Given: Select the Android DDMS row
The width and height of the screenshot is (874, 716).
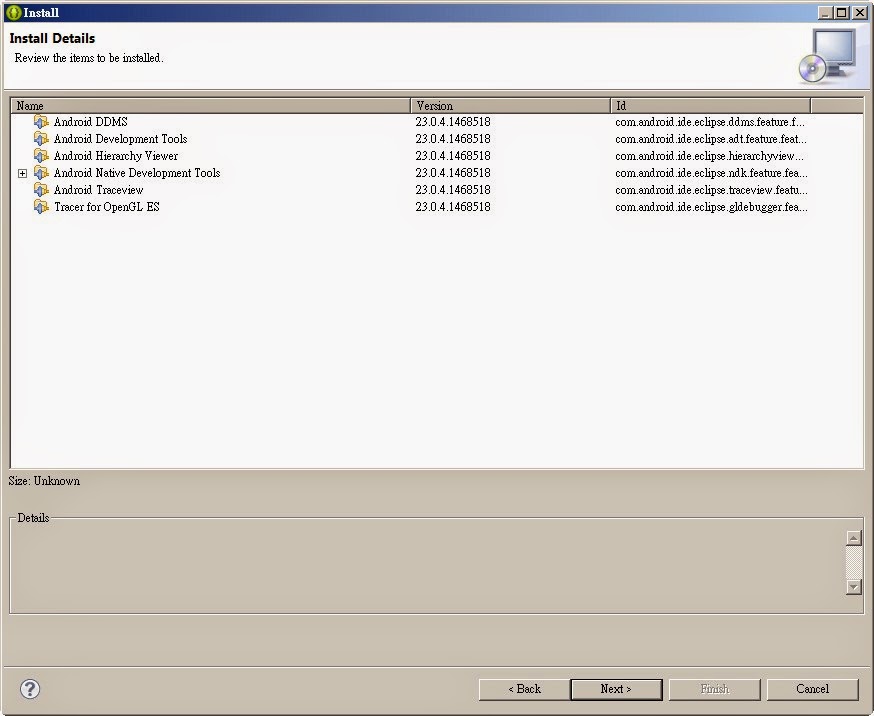Looking at the screenshot, I should [436, 121].
